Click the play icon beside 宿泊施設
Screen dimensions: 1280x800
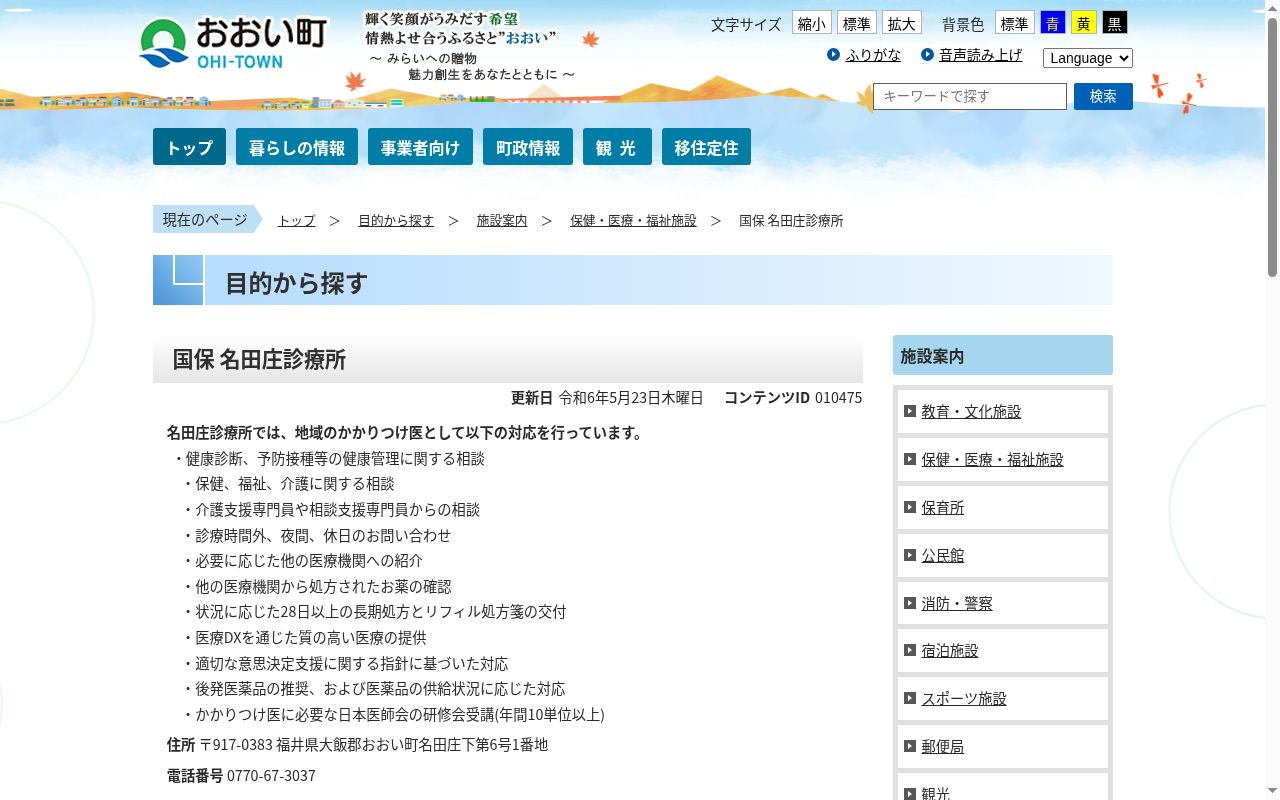pos(910,650)
